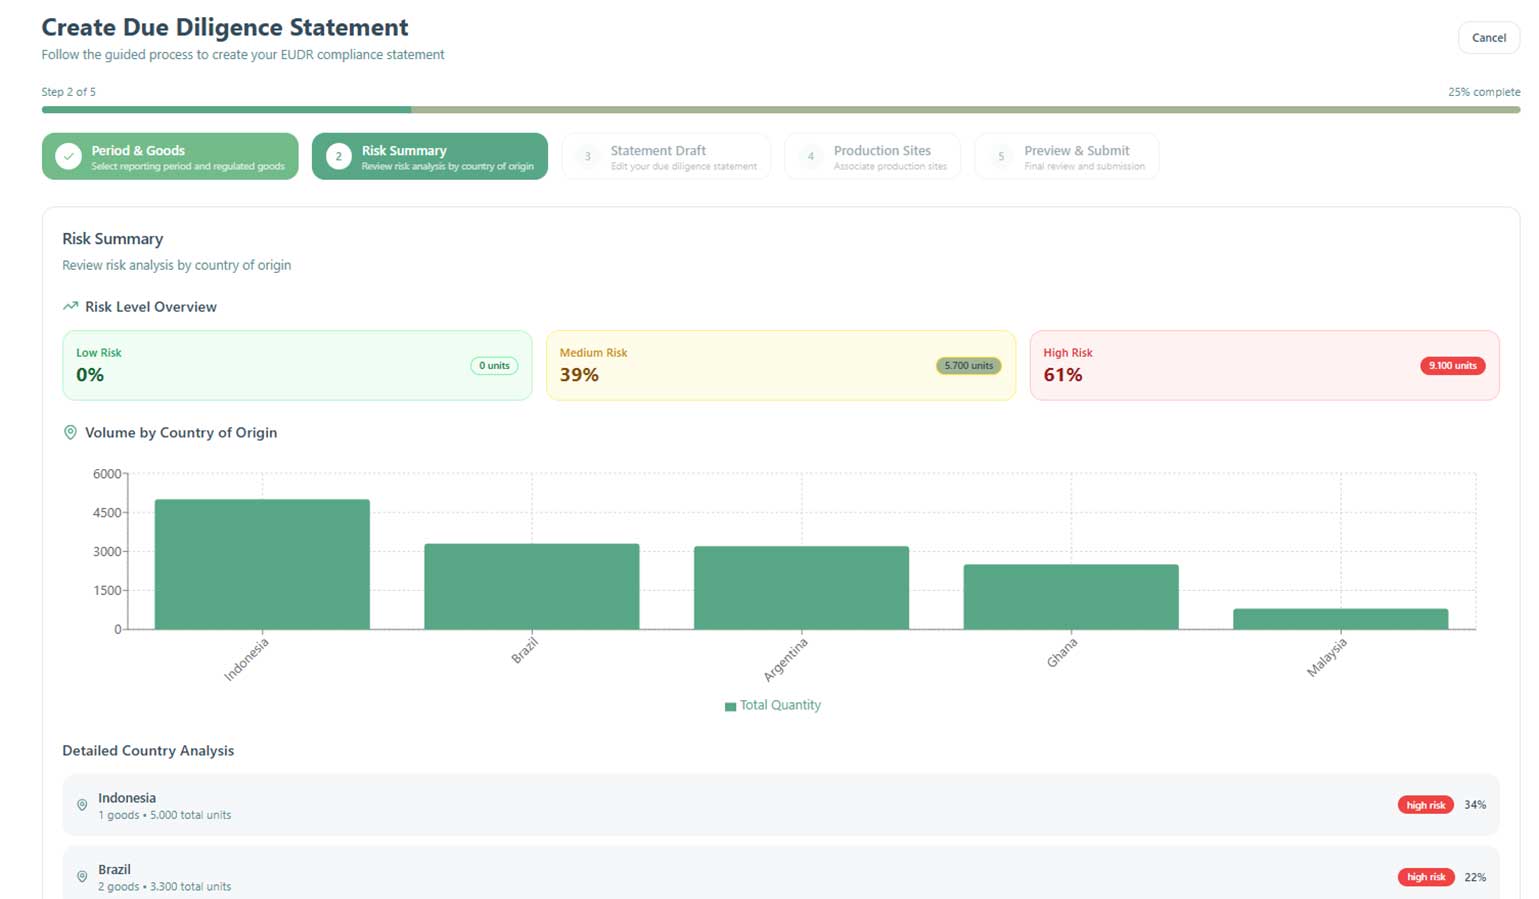This screenshot has height=899, width=1539.
Task: Click the Risk Level Overview trend icon
Action: 70,307
